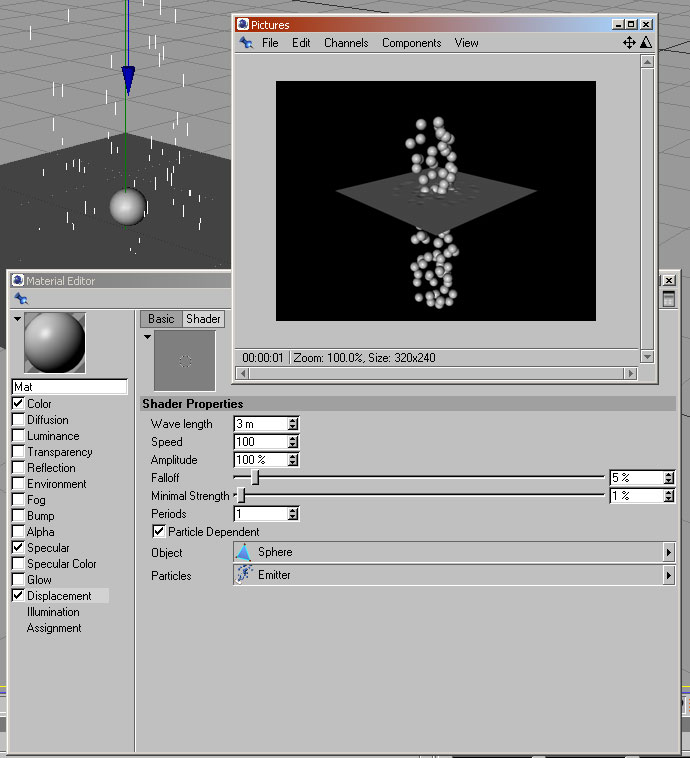
Task: Enable the Luminance channel checkbox
Action: tap(18, 435)
